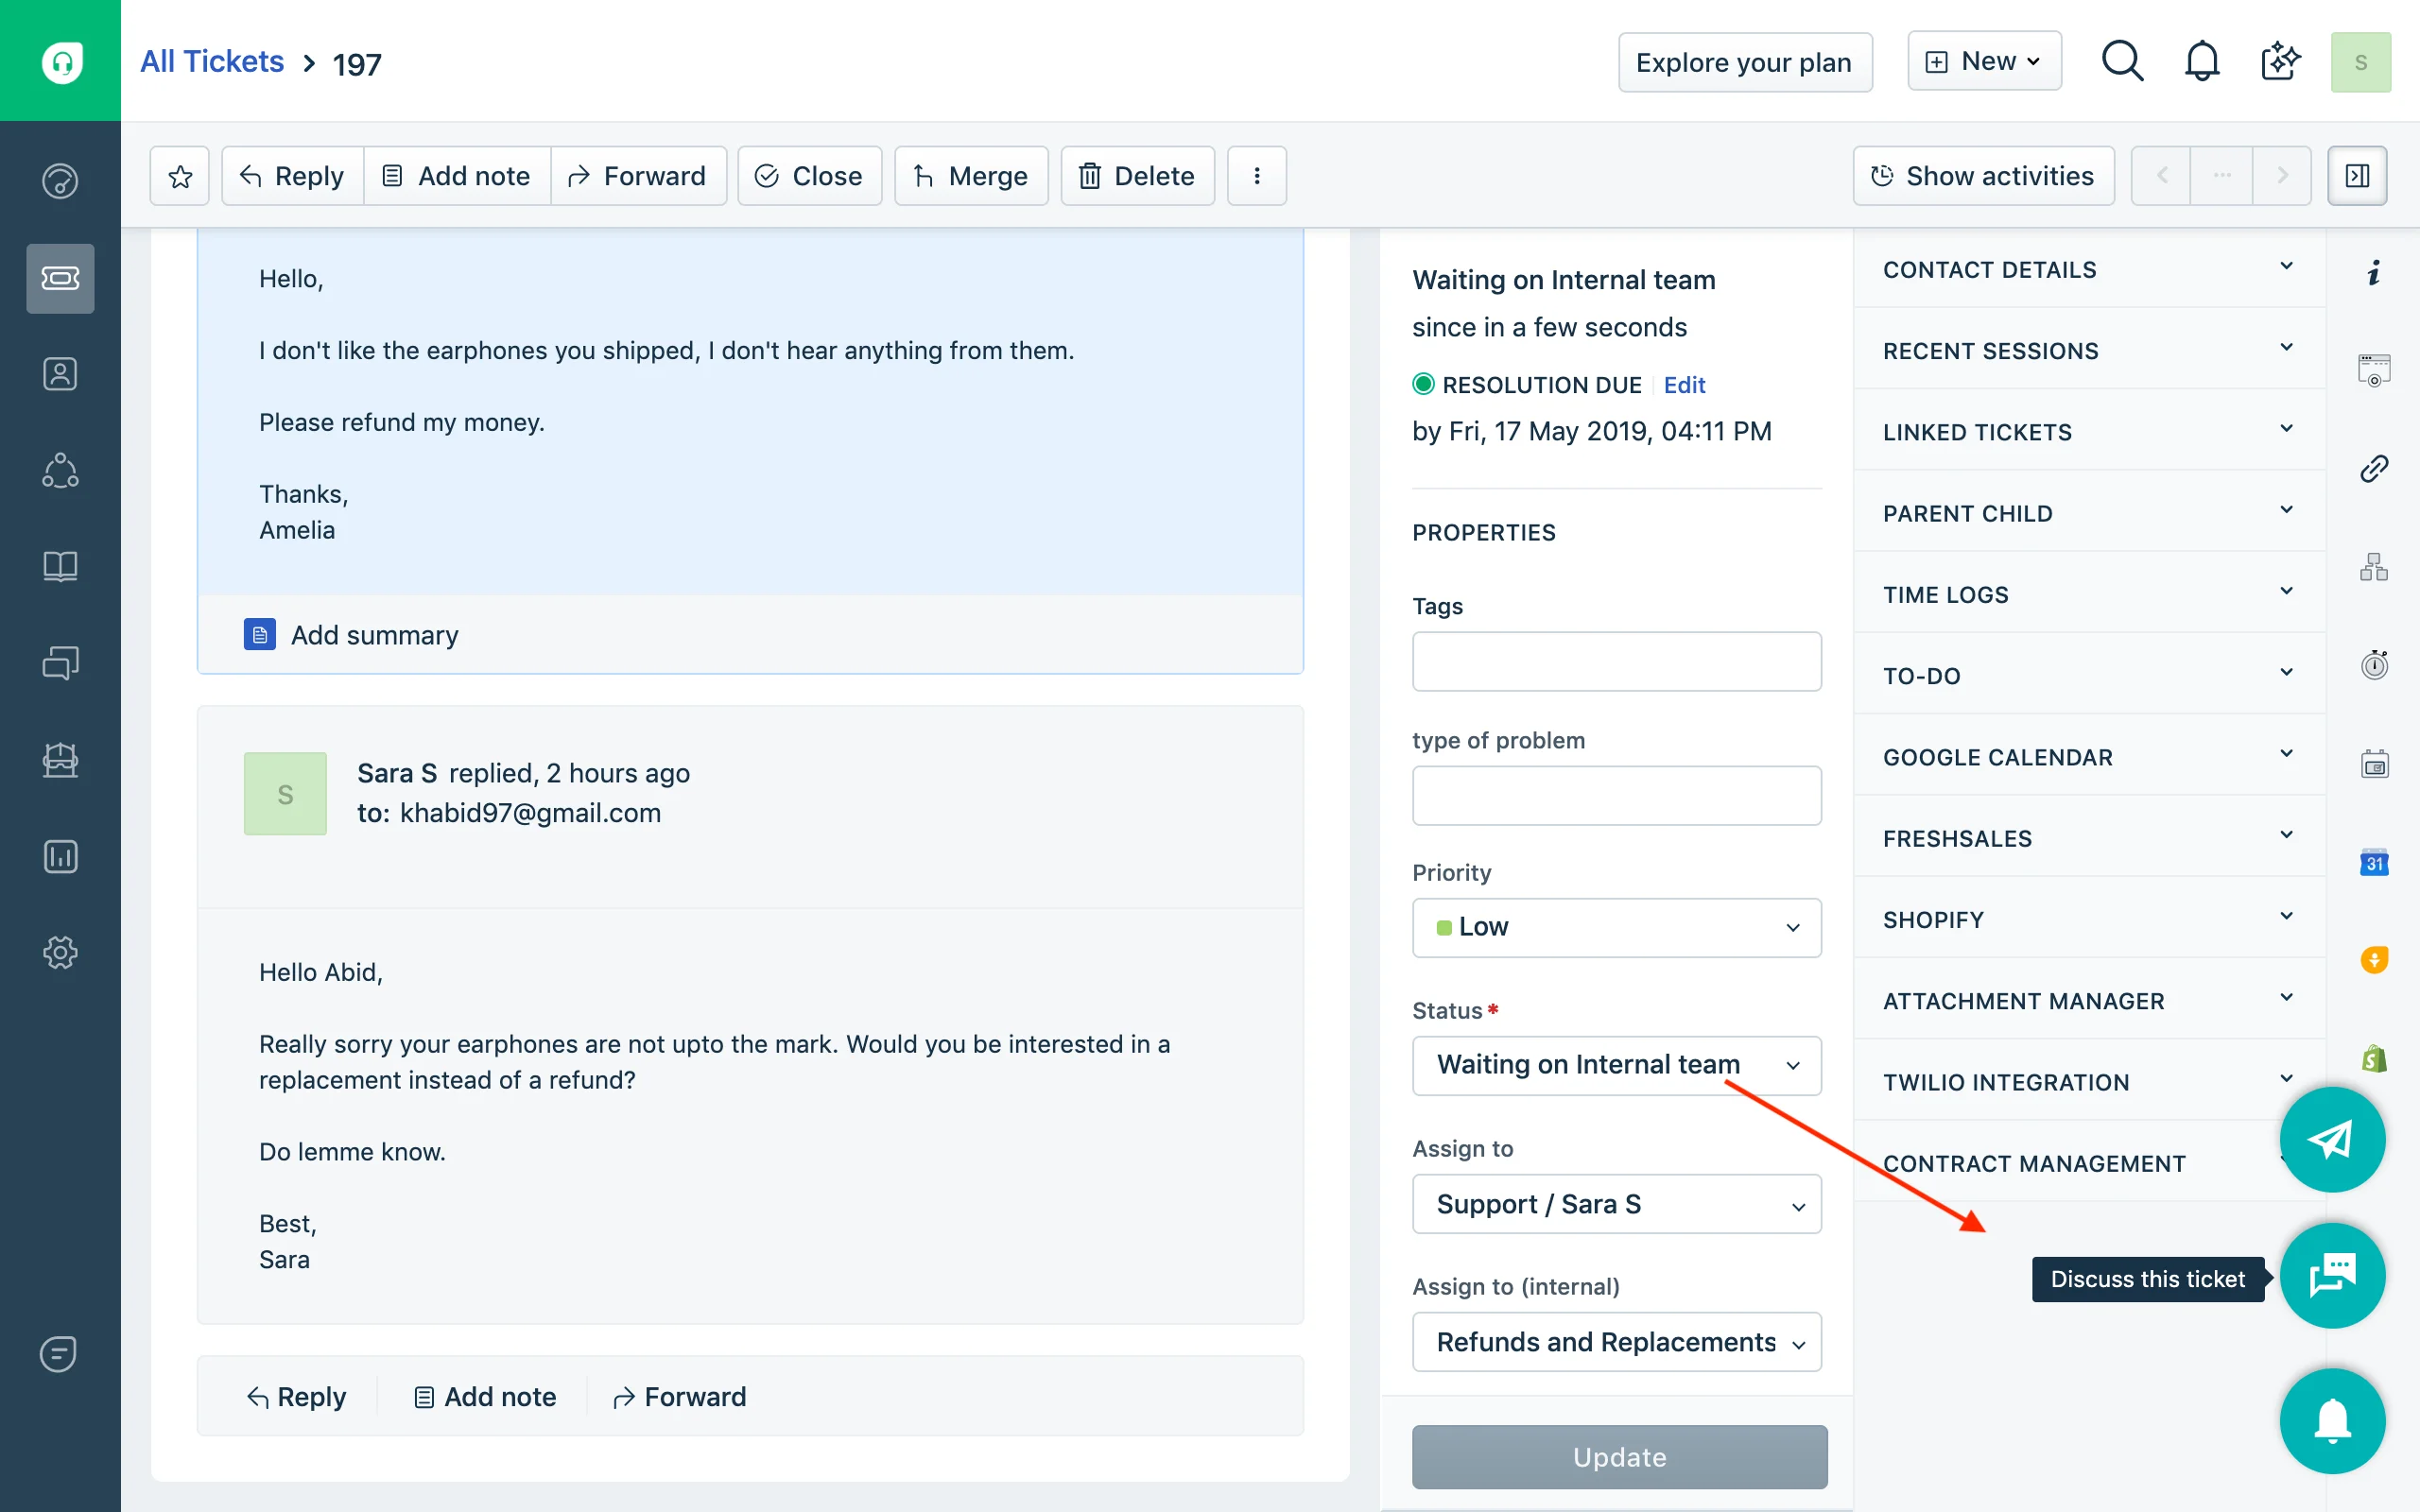Click the notification bell icon

(2203, 60)
